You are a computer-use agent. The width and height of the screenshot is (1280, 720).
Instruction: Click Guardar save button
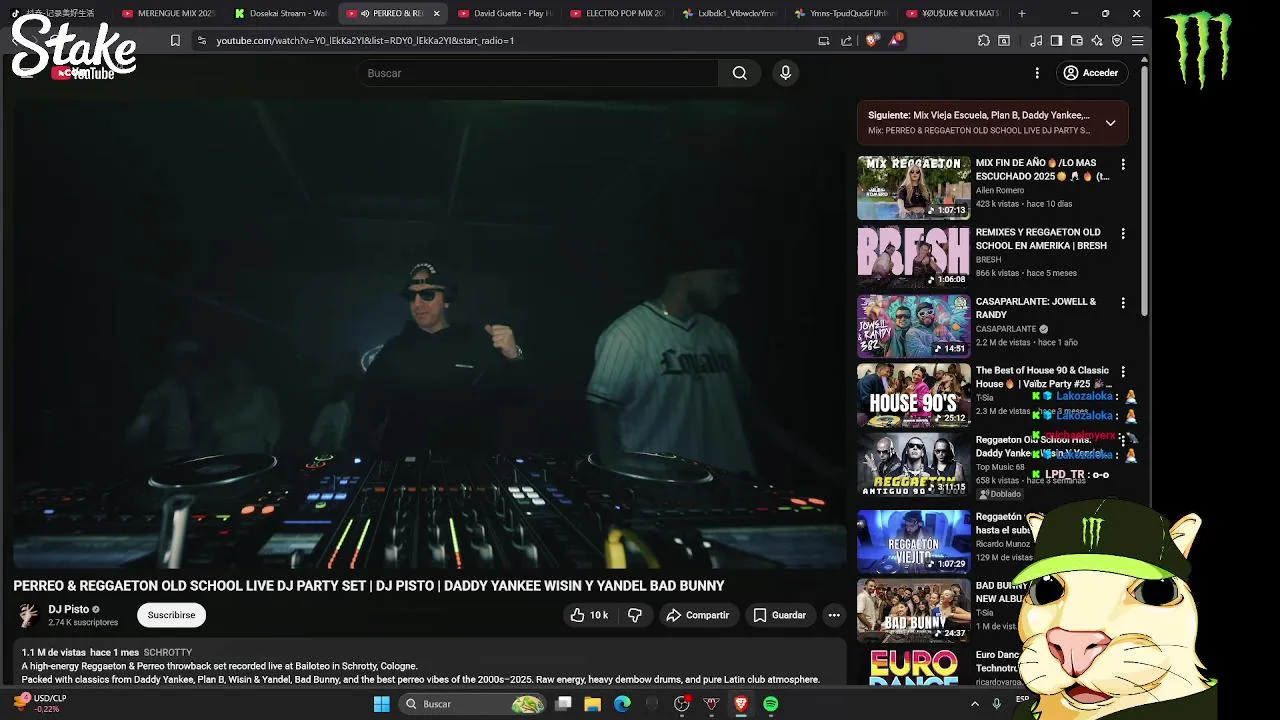[779, 615]
